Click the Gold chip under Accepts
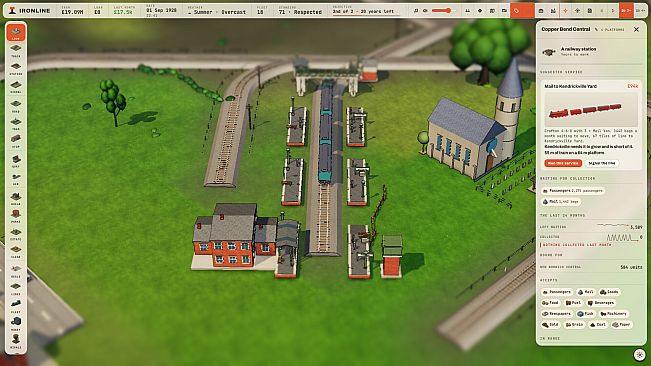 click(551, 325)
